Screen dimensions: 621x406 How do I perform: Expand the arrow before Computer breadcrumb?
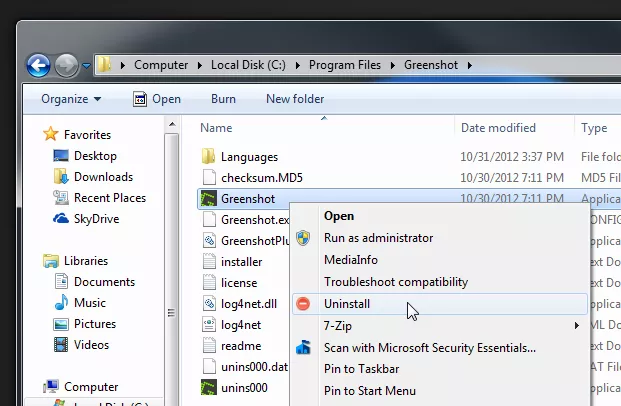(123, 65)
